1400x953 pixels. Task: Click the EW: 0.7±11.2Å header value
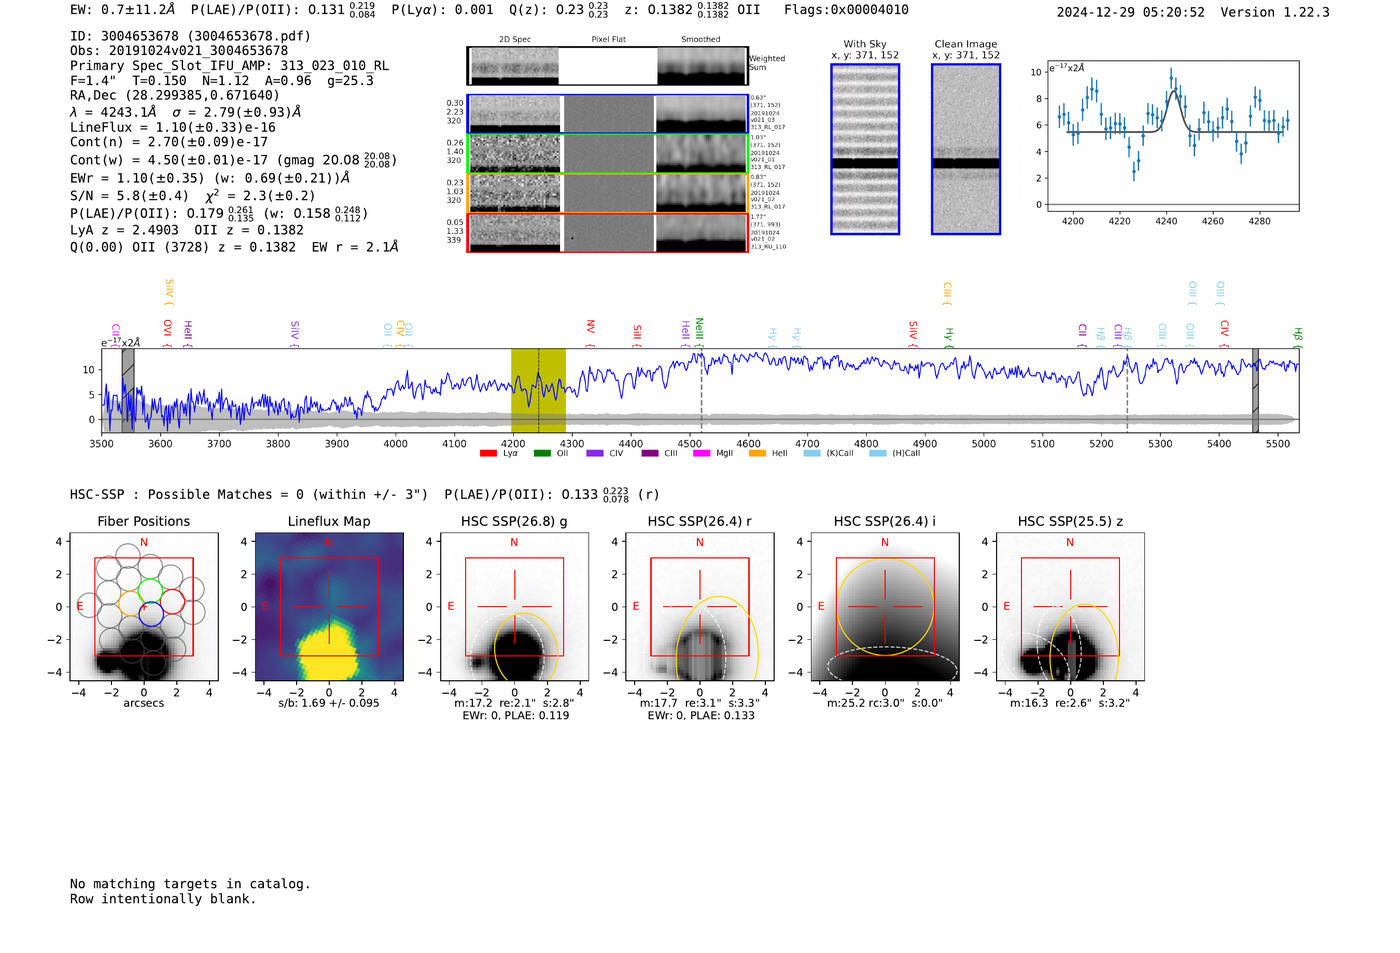(123, 10)
